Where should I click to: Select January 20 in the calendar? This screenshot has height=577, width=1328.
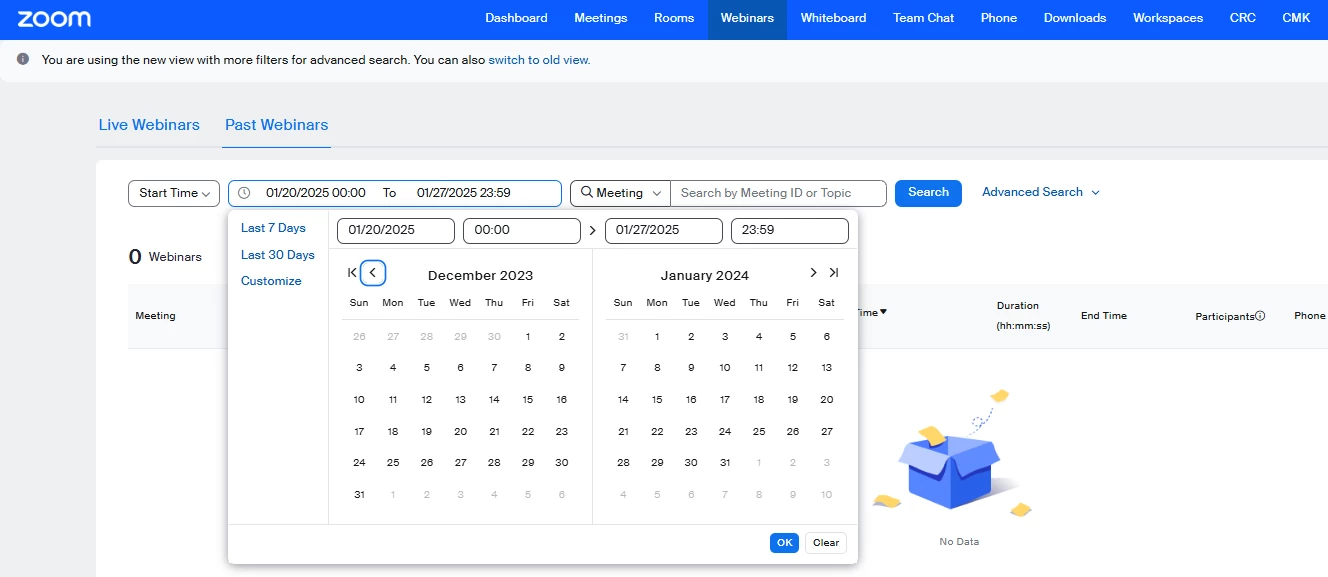pyautogui.click(x=826, y=400)
